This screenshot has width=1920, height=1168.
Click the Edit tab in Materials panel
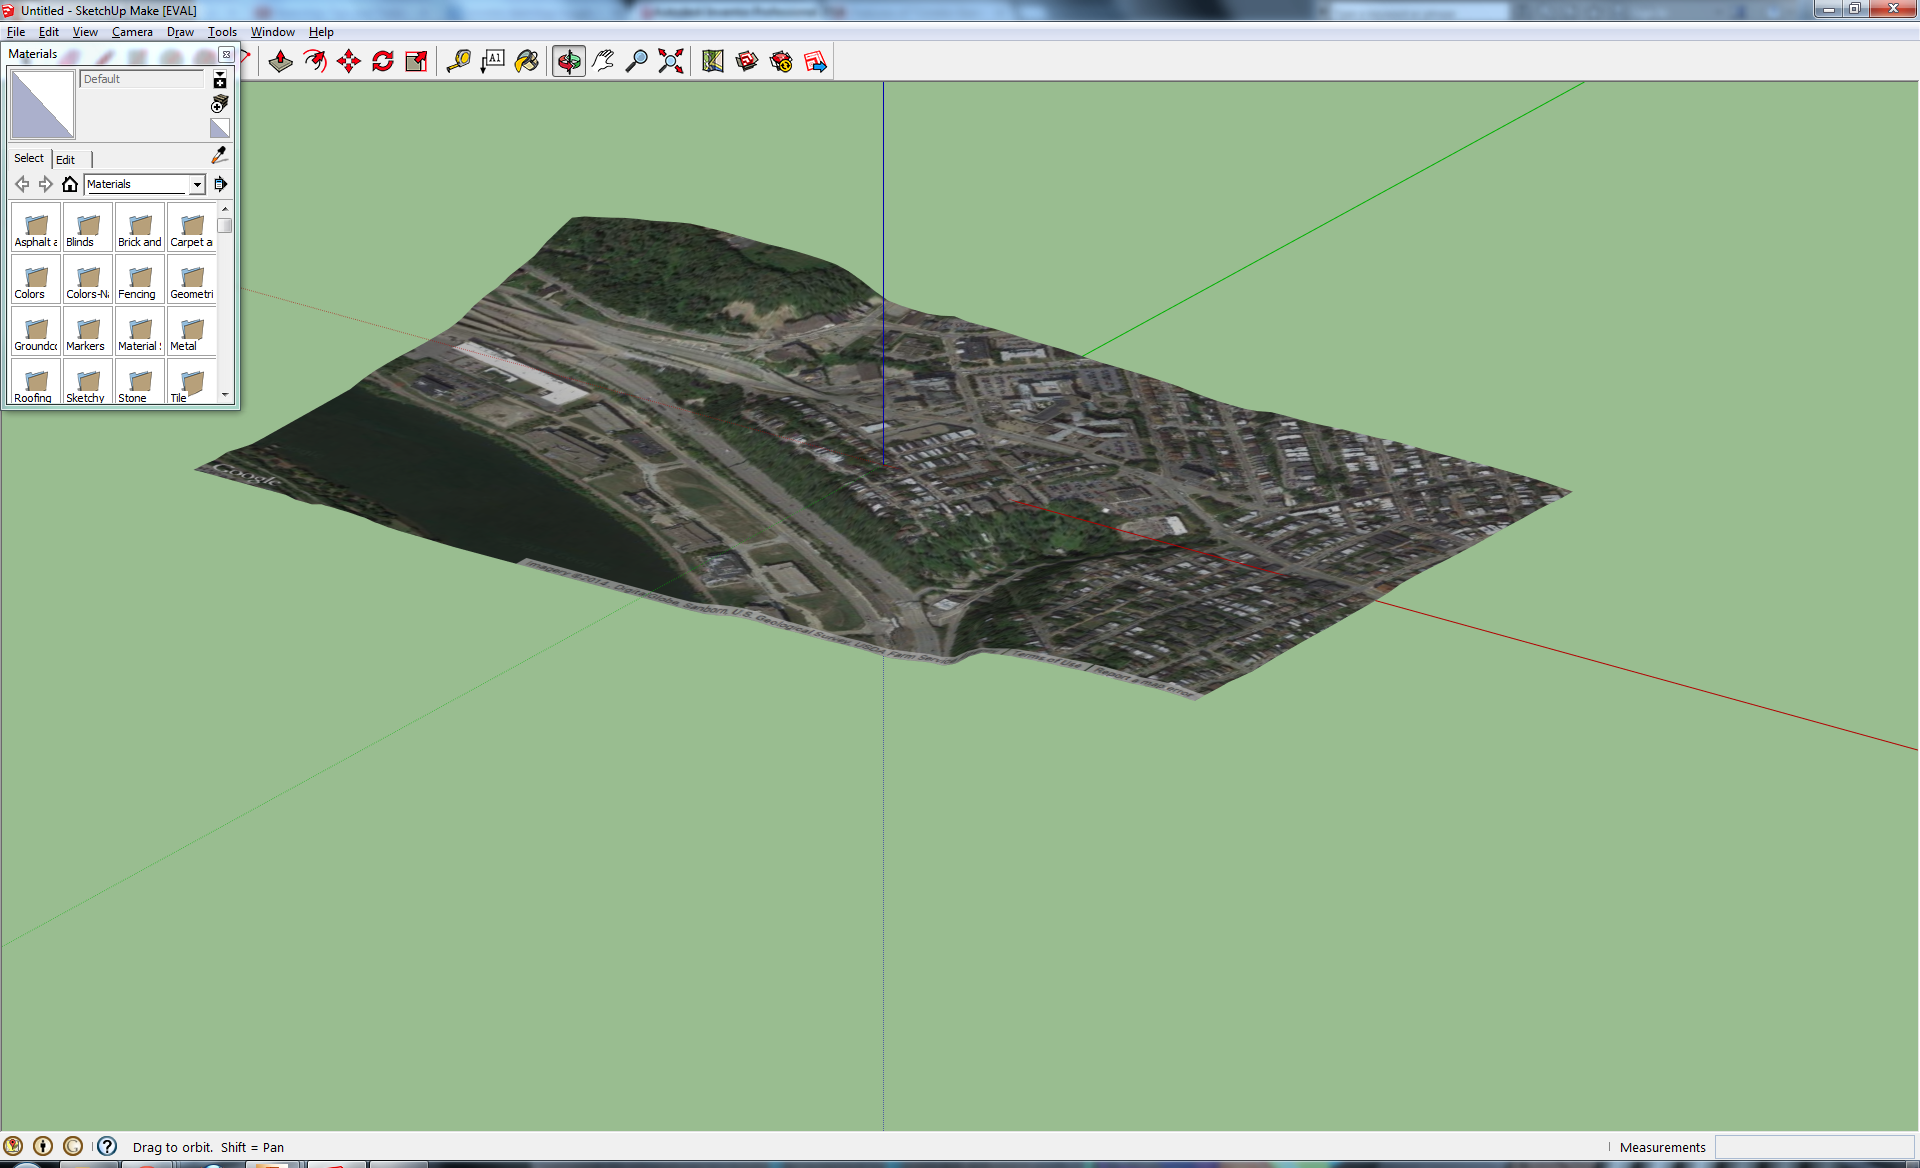[66, 159]
